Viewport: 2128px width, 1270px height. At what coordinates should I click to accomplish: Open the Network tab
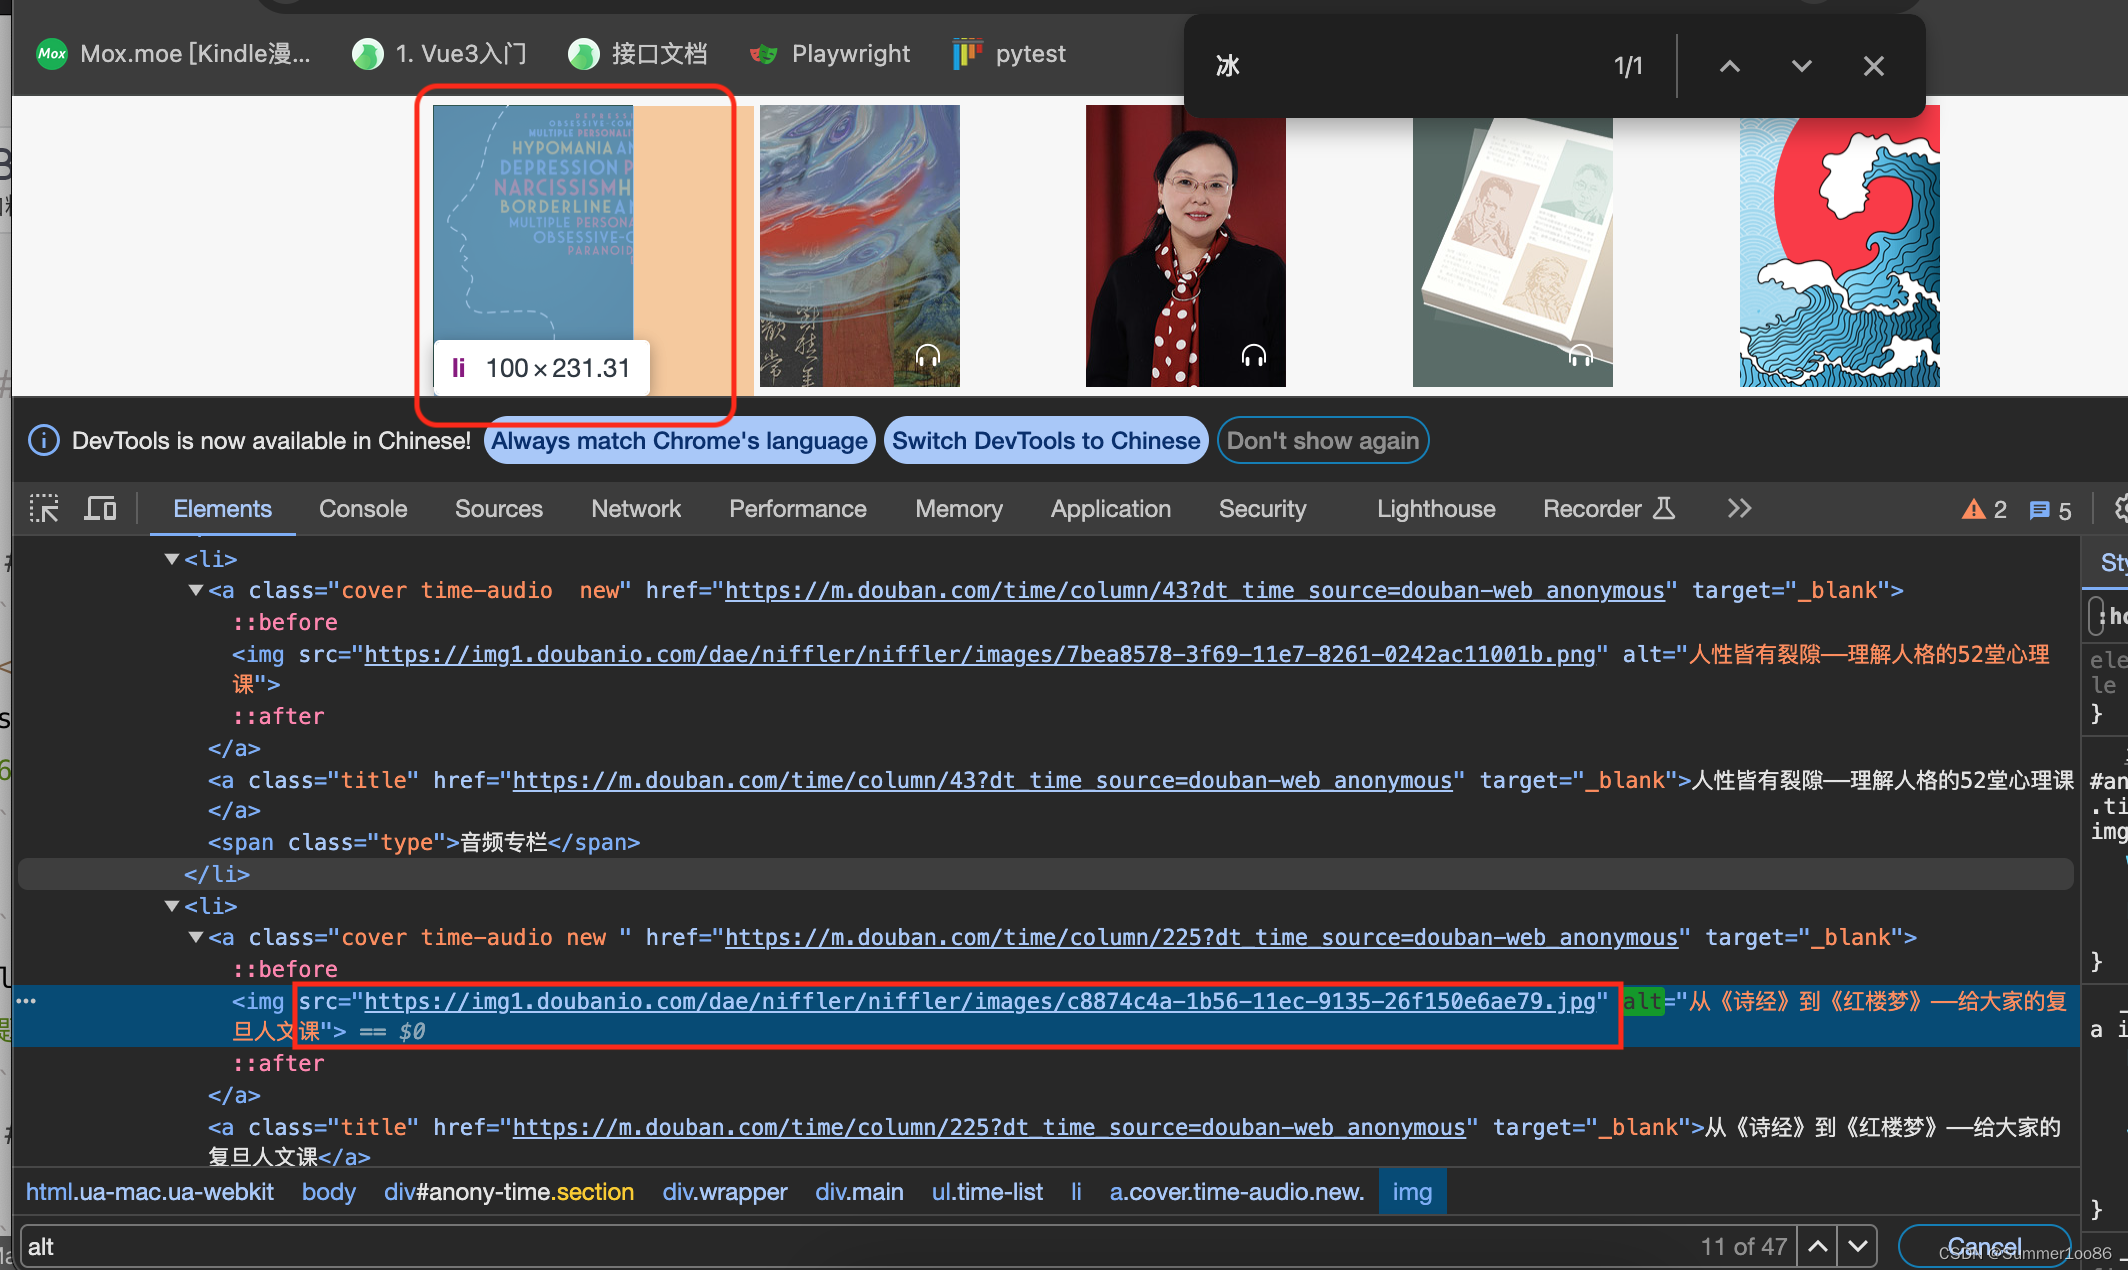pos(635,509)
